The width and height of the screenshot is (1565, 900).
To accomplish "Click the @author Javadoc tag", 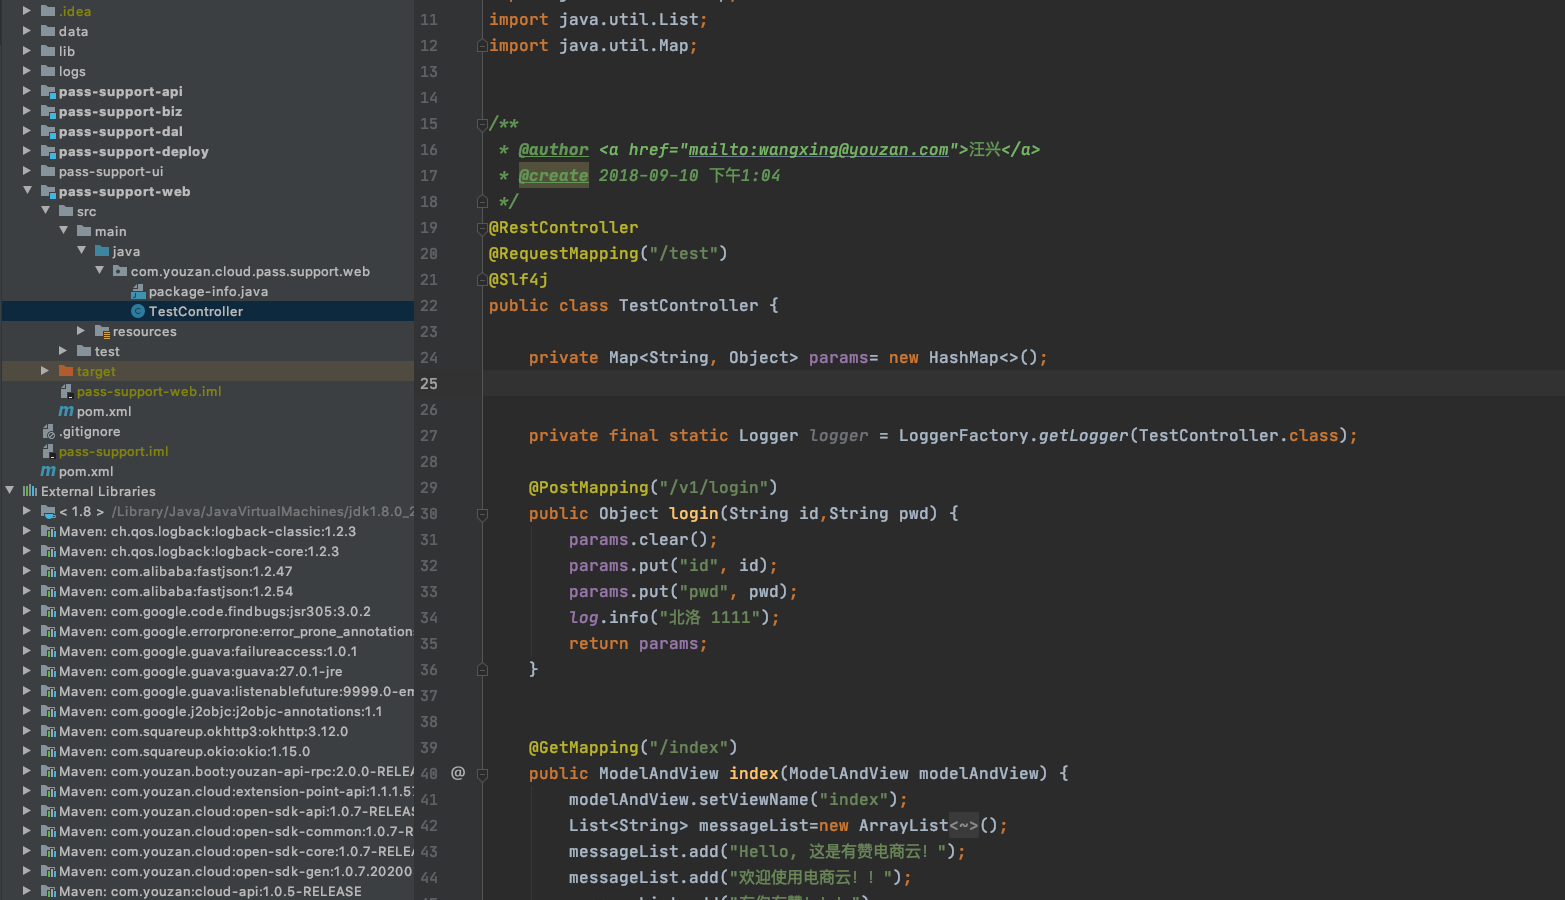I will tap(554, 149).
